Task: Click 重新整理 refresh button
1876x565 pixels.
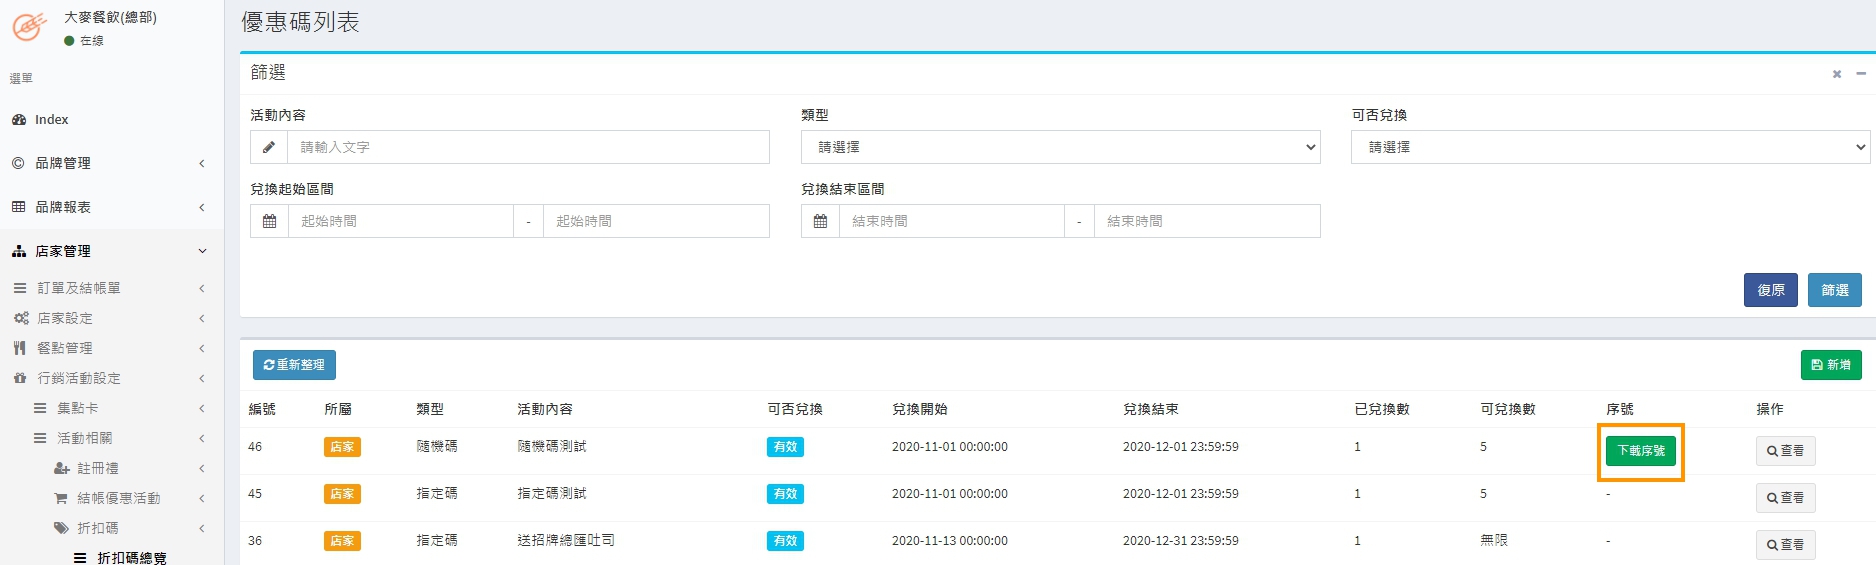Action: [294, 365]
